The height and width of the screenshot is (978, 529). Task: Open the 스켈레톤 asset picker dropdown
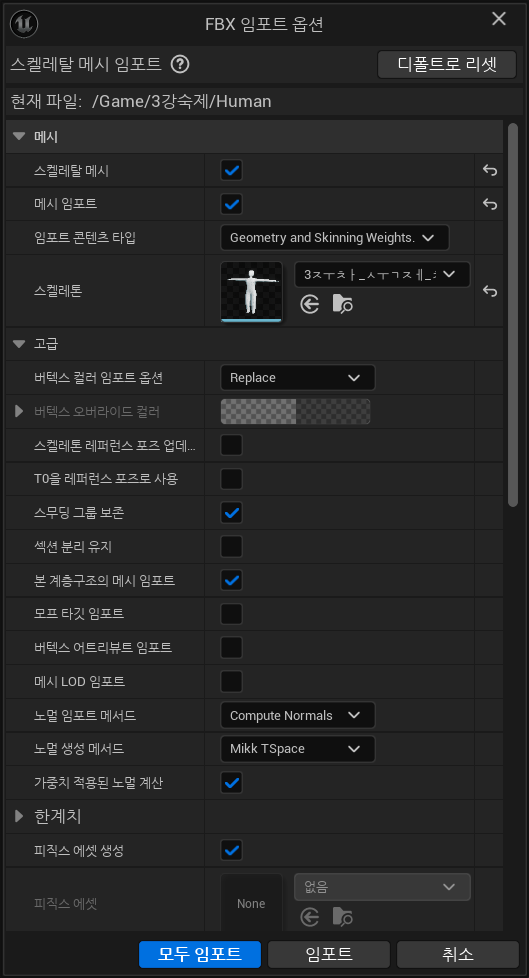tap(382, 274)
